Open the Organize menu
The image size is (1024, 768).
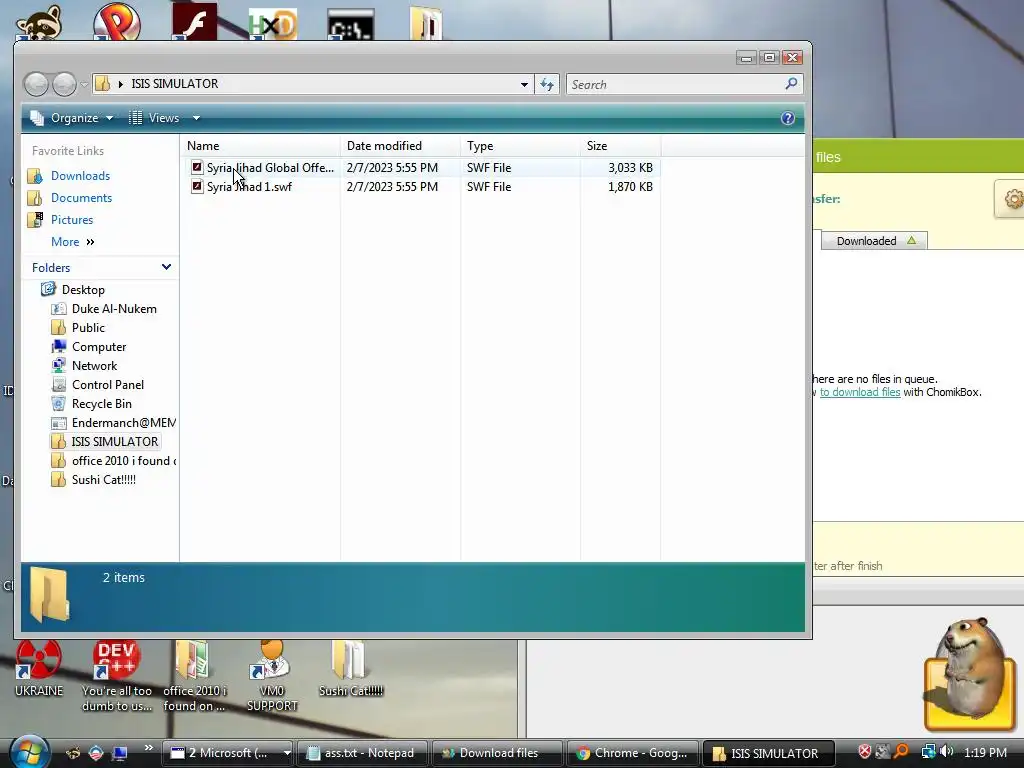[x=72, y=118]
